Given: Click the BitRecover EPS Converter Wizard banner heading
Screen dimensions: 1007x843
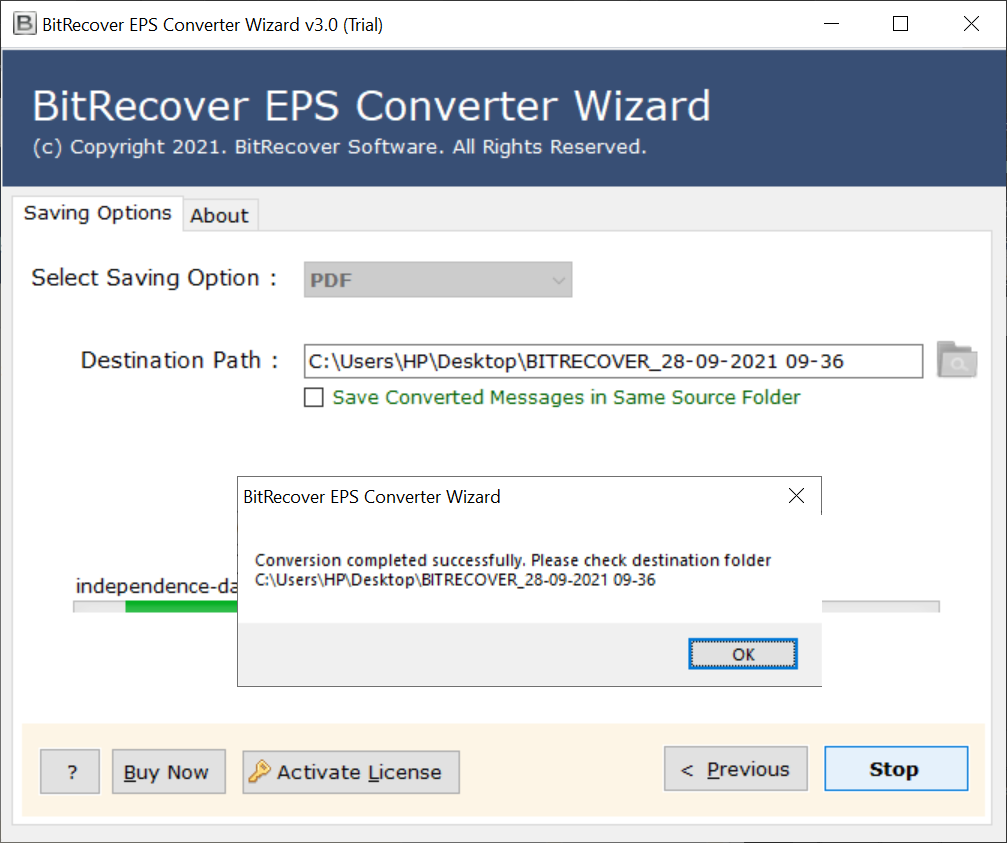Looking at the screenshot, I should tap(372, 105).
